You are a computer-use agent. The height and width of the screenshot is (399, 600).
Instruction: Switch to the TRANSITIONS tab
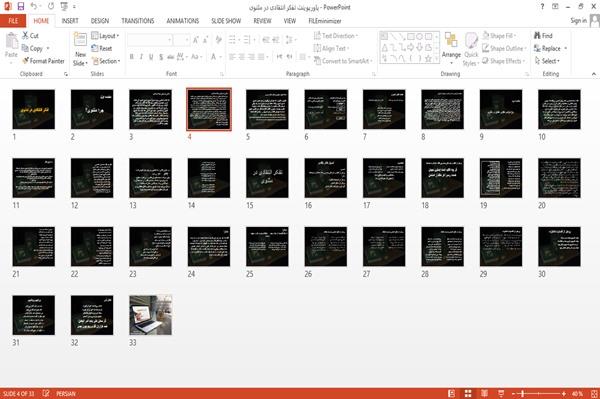(138, 21)
